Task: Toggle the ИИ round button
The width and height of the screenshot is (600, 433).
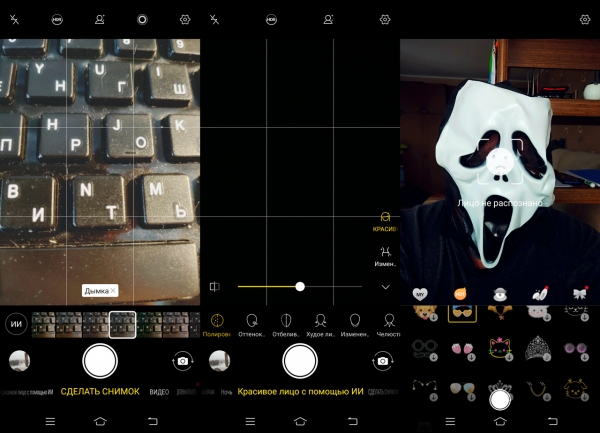Action: [16, 324]
